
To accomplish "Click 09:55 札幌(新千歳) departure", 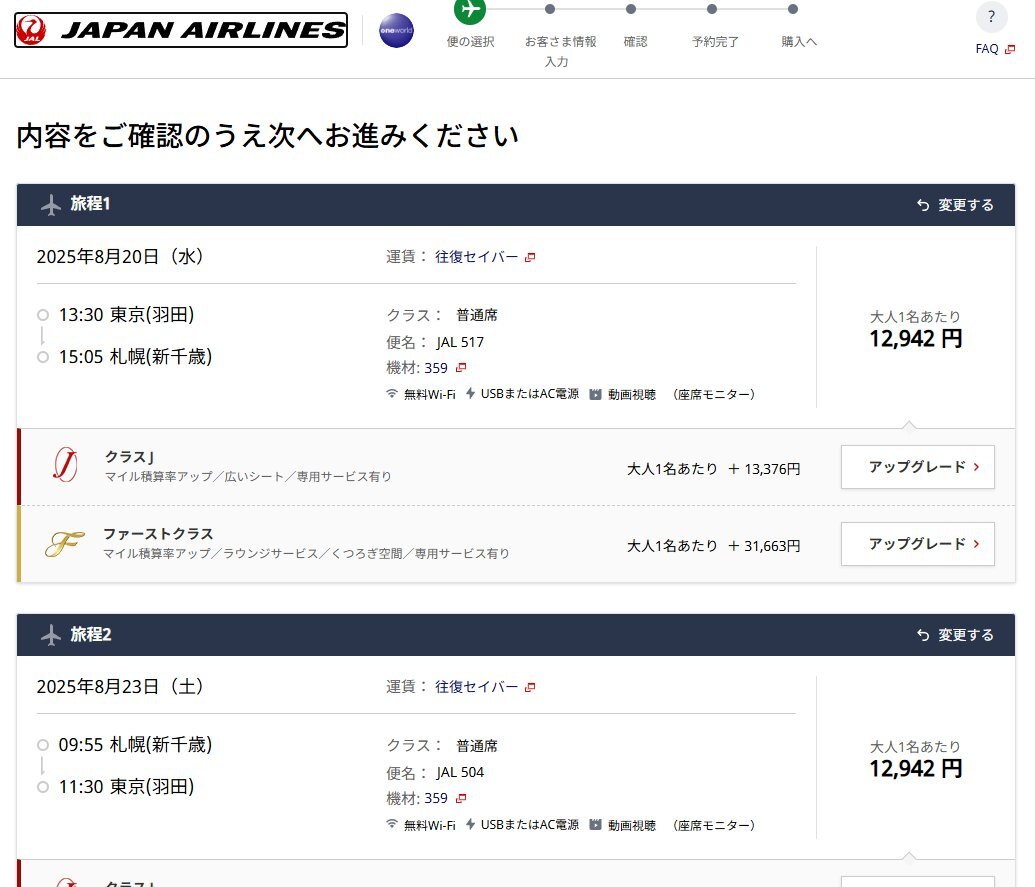I will pyautogui.click(x=135, y=745).
